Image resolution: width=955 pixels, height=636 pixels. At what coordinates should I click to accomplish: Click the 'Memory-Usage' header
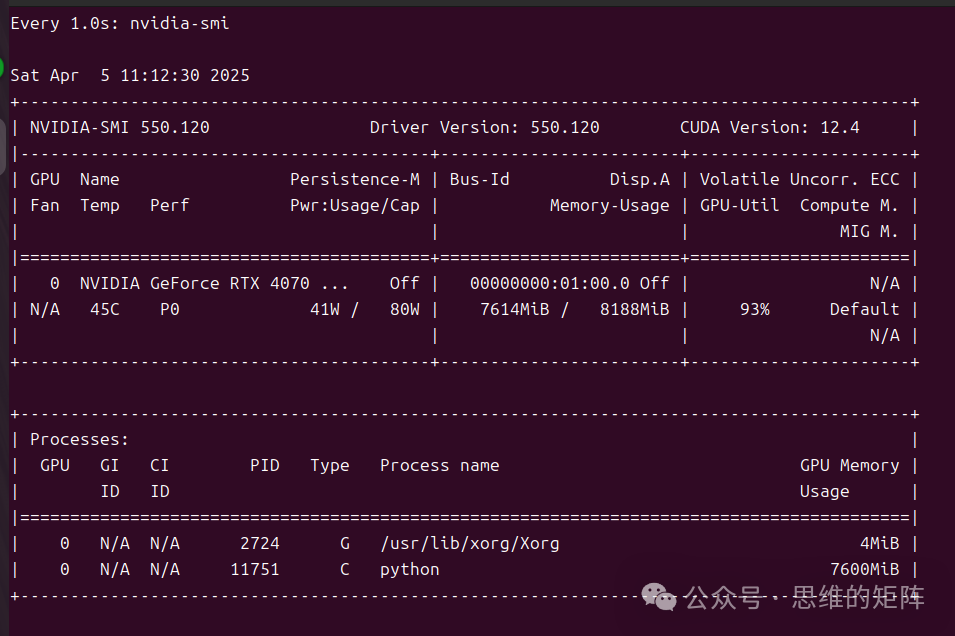[x=609, y=206]
